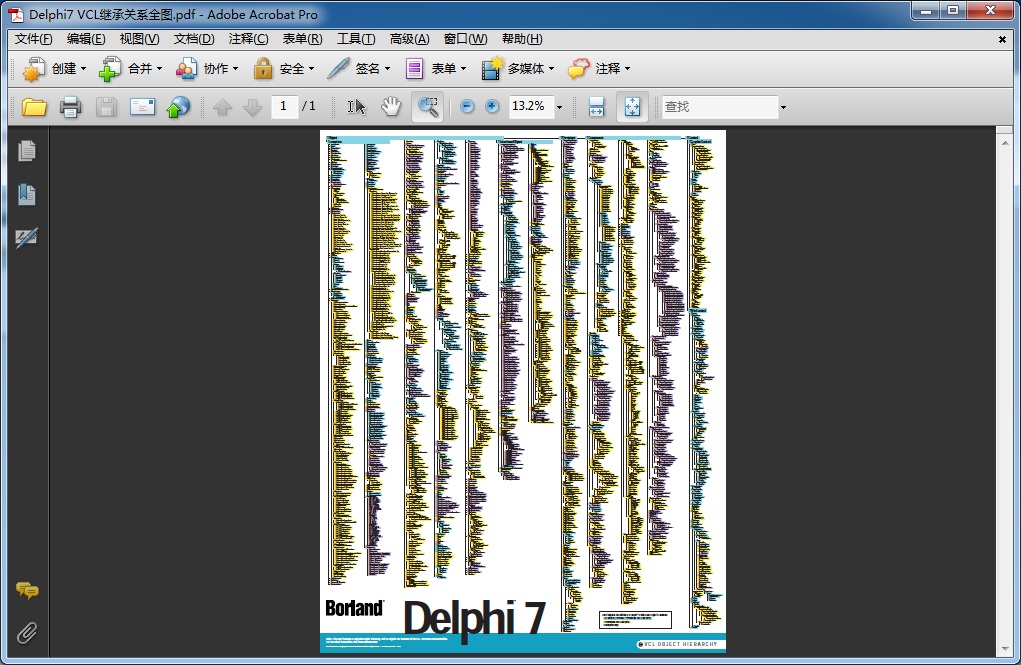This screenshot has height=665, width=1021.
Task: Activate the Select text cursor tool
Action: 356,107
